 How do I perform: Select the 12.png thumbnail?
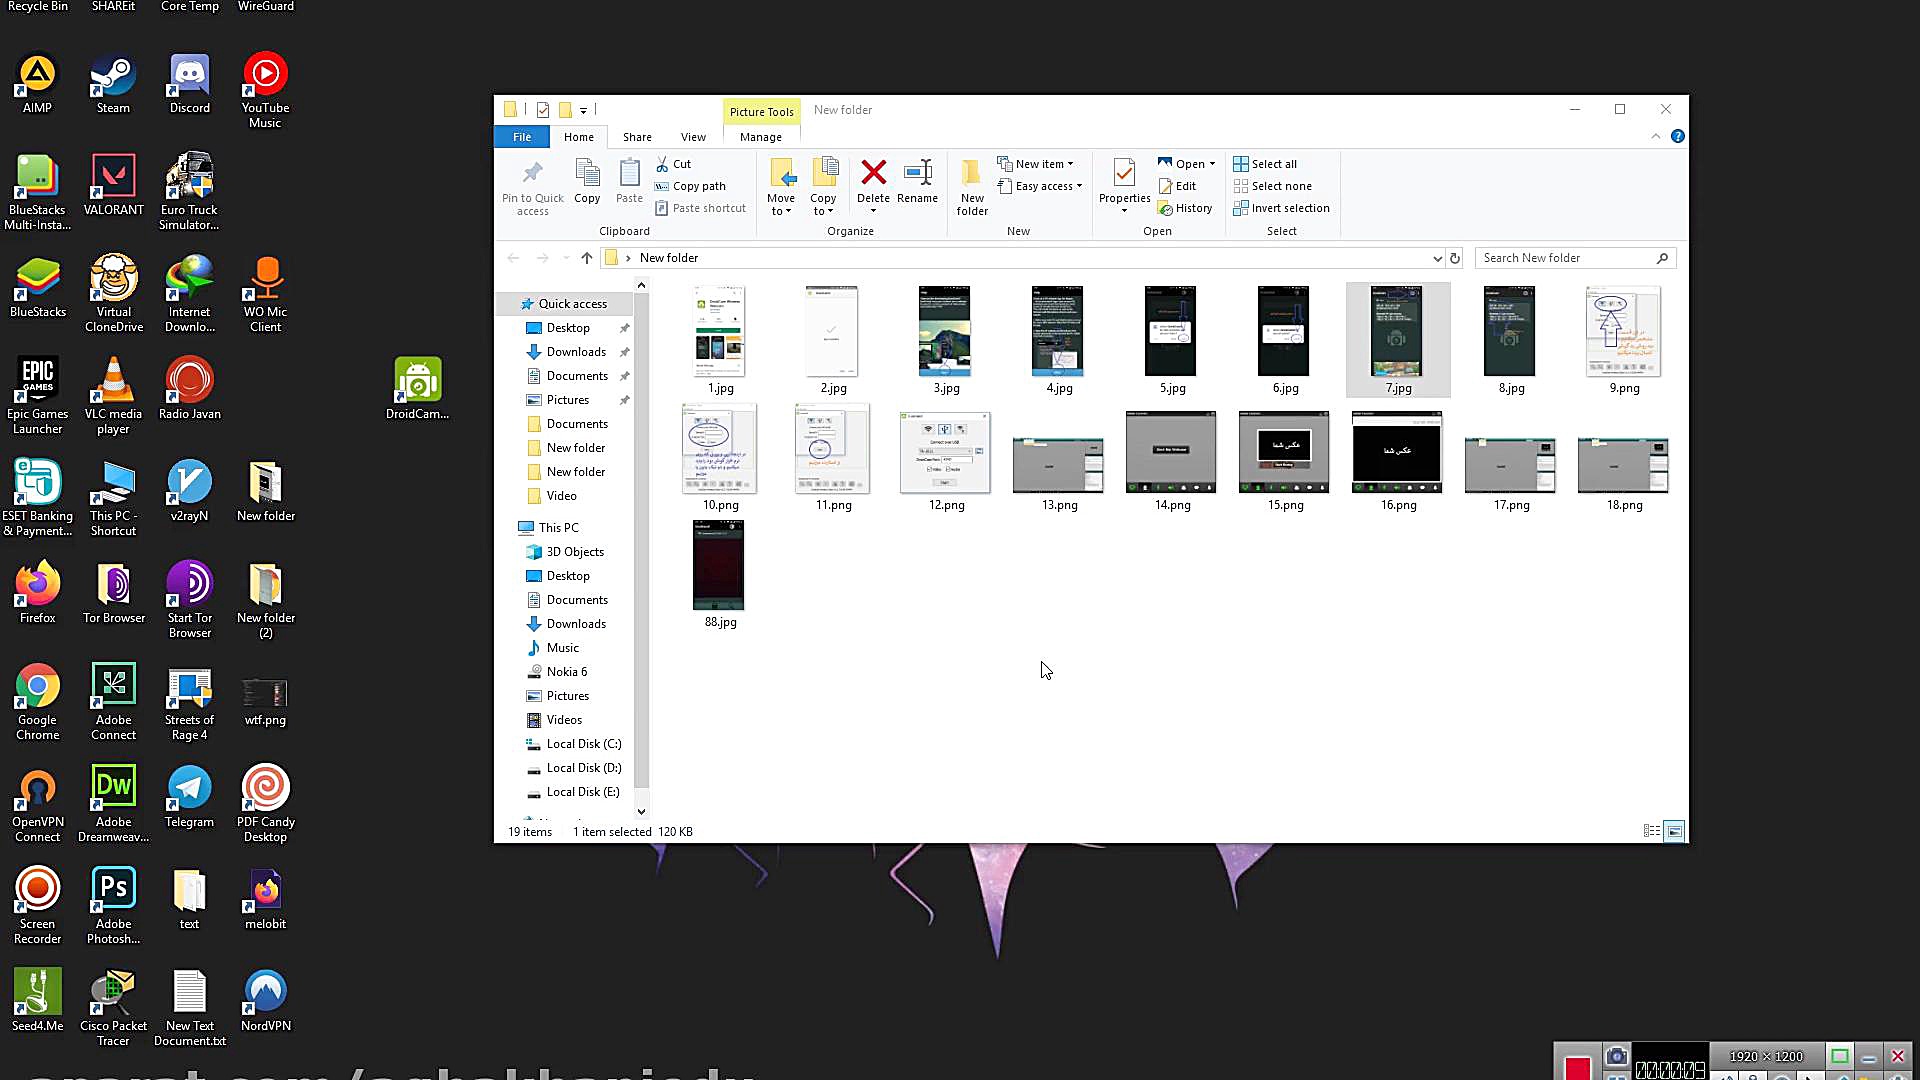point(945,453)
